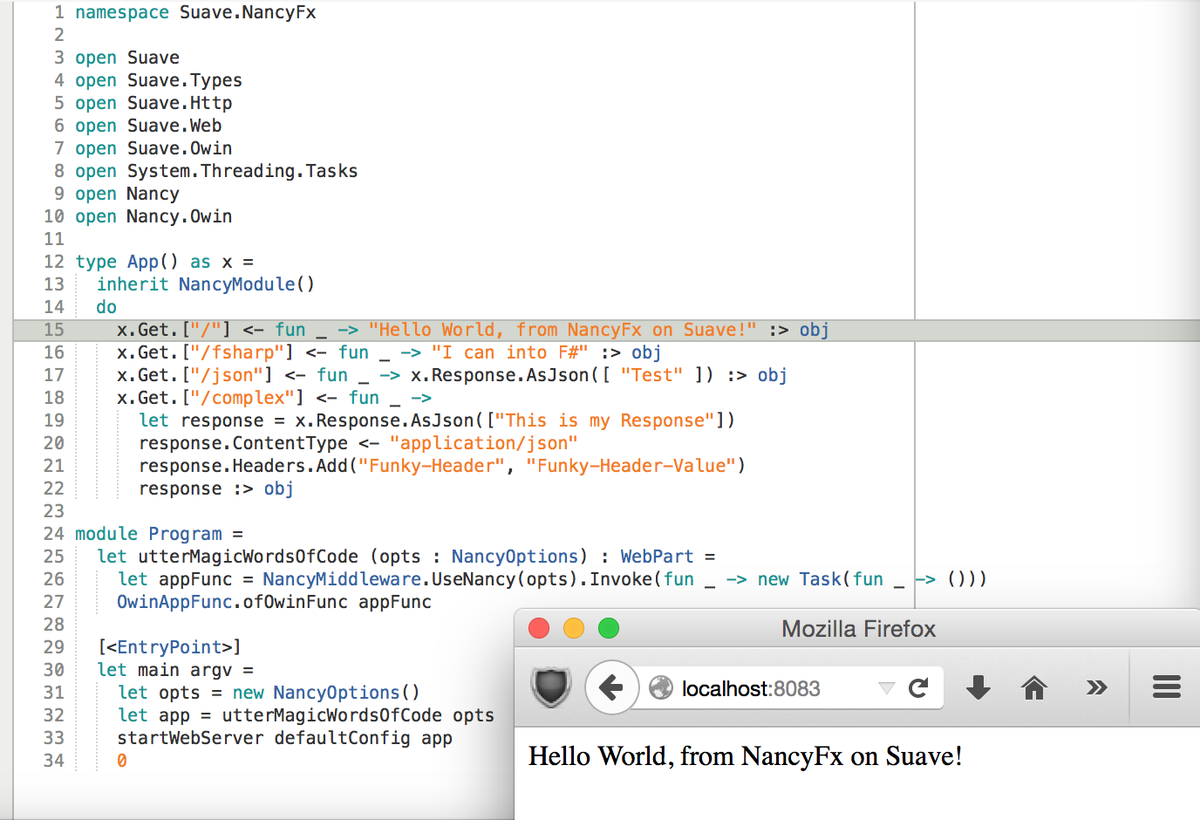Click response :> obj on line 22
The width and height of the screenshot is (1200, 820).
[x=217, y=489]
